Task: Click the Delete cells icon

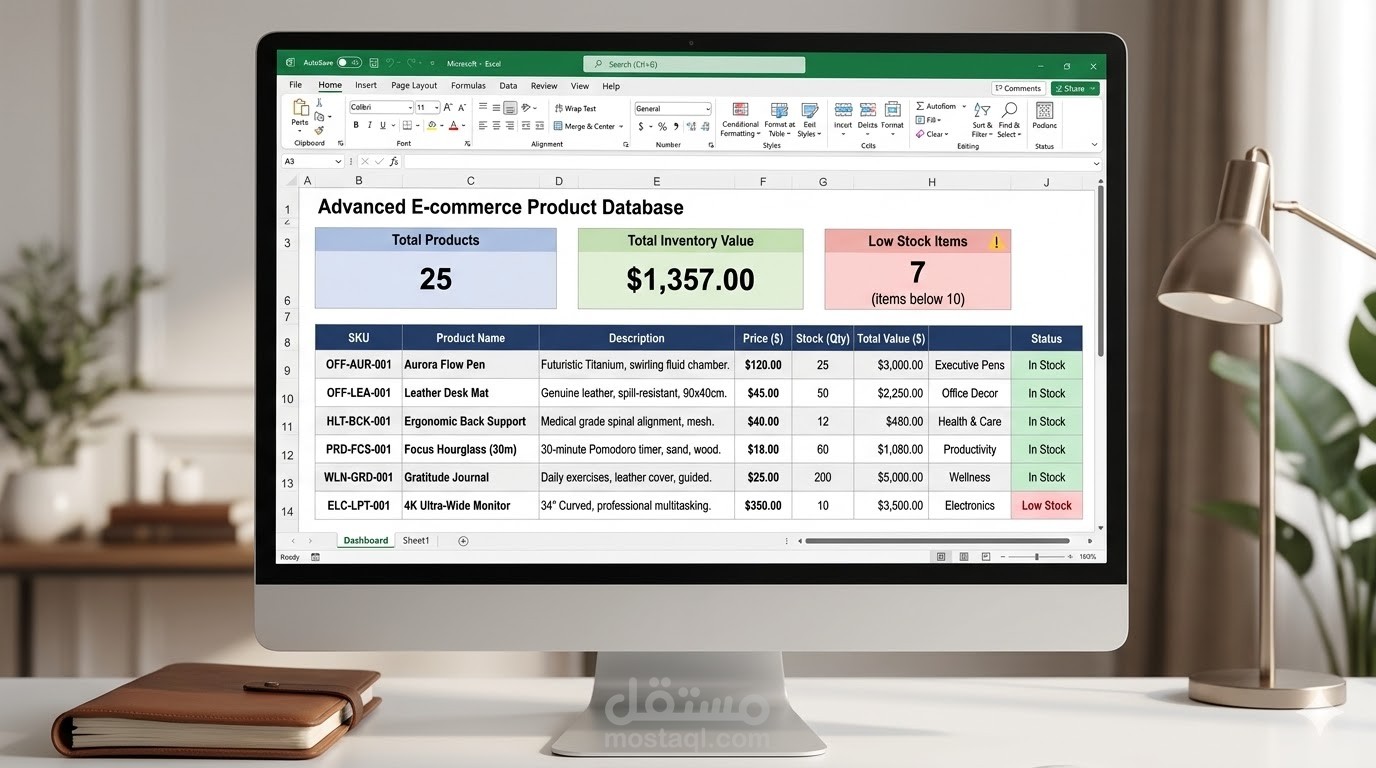Action: [867, 109]
